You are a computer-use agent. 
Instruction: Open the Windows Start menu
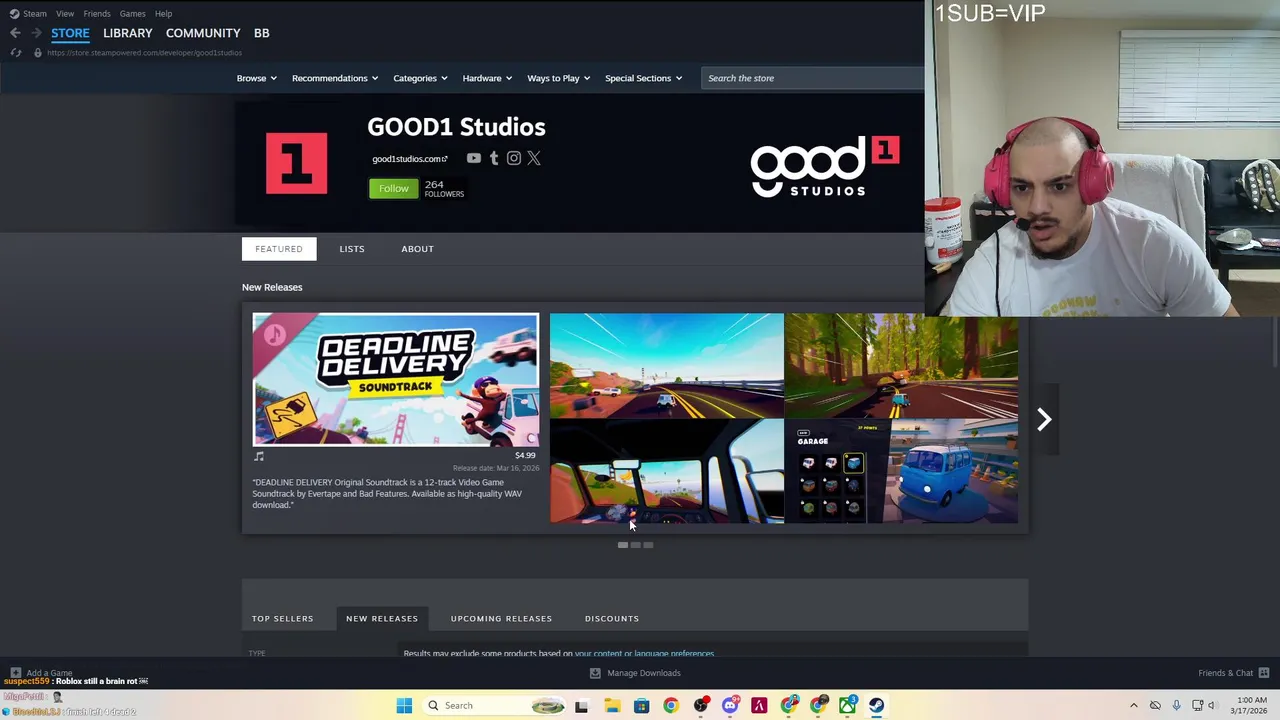coord(404,706)
